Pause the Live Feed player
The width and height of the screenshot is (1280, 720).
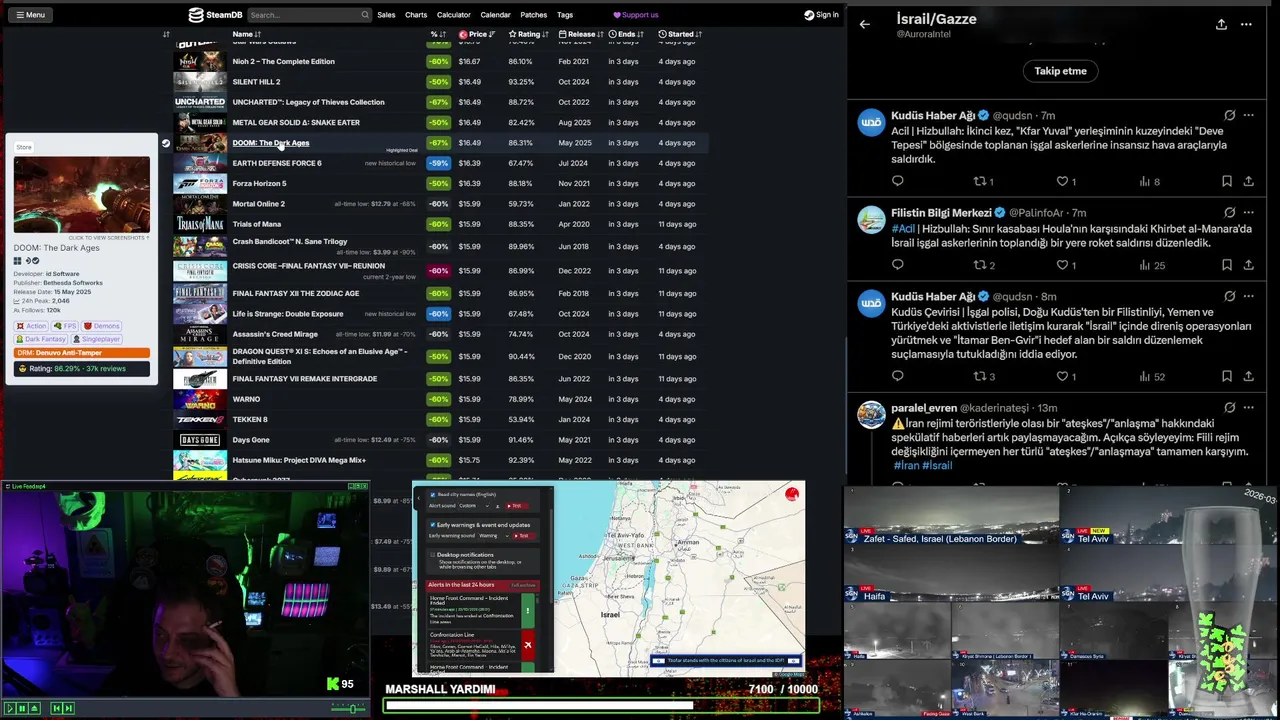click(22, 708)
